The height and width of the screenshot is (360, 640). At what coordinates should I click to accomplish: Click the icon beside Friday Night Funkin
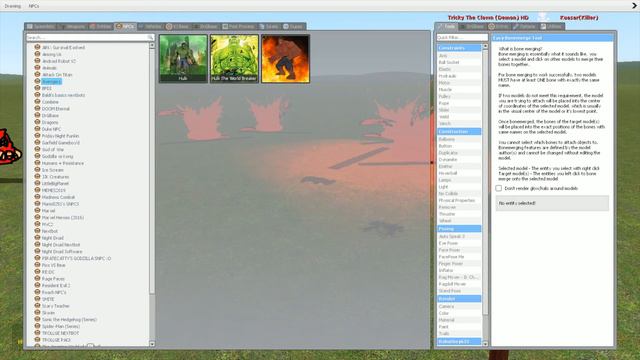[x=38, y=136]
